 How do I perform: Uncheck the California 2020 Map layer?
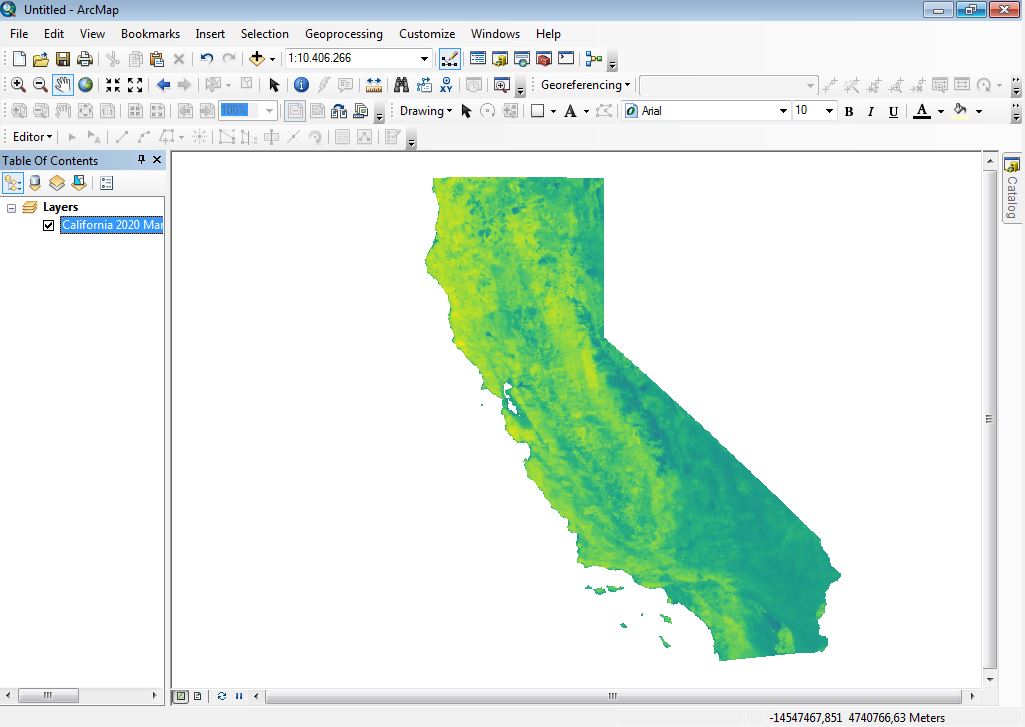tap(47, 225)
